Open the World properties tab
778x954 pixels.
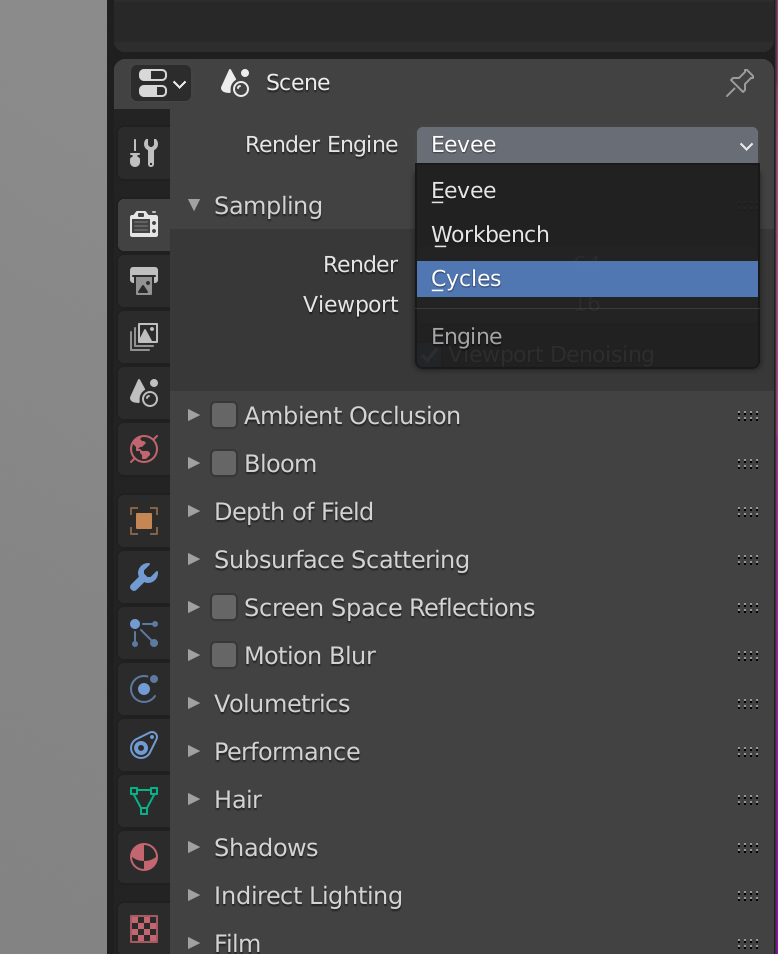pyautogui.click(x=144, y=449)
